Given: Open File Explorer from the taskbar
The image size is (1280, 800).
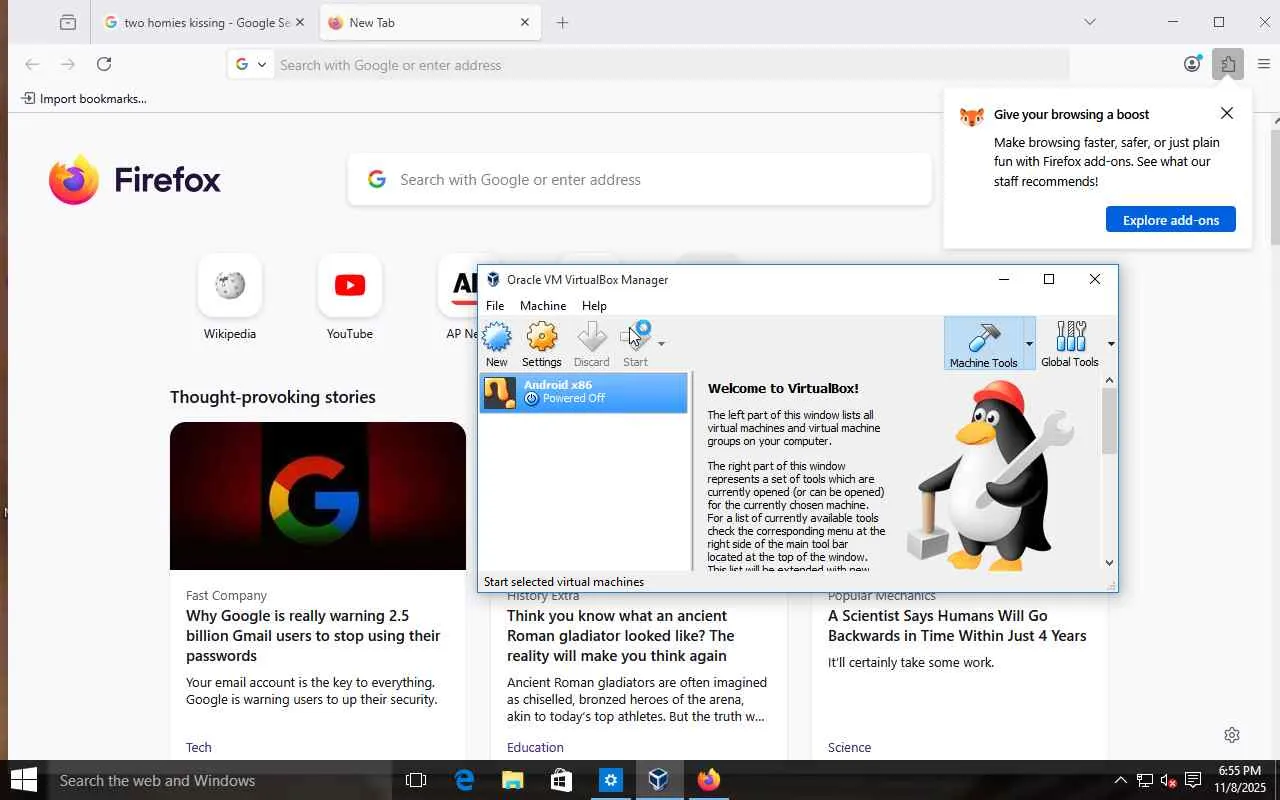Looking at the screenshot, I should (512, 780).
